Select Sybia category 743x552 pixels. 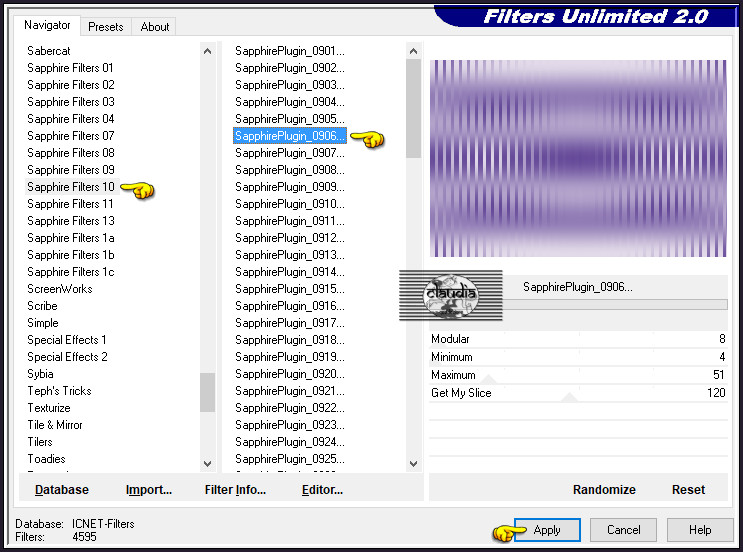pyautogui.click(x=40, y=374)
